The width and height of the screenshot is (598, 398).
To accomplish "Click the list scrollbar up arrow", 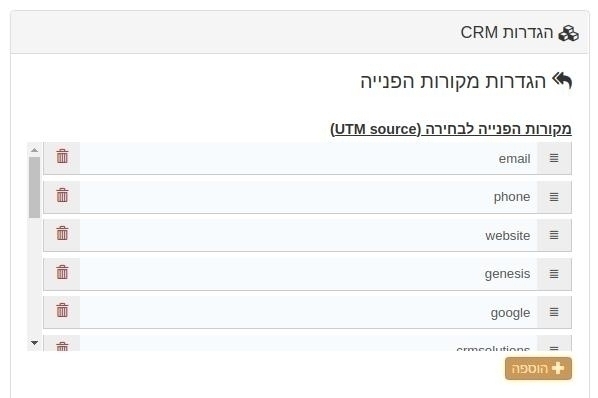I will point(34,150).
